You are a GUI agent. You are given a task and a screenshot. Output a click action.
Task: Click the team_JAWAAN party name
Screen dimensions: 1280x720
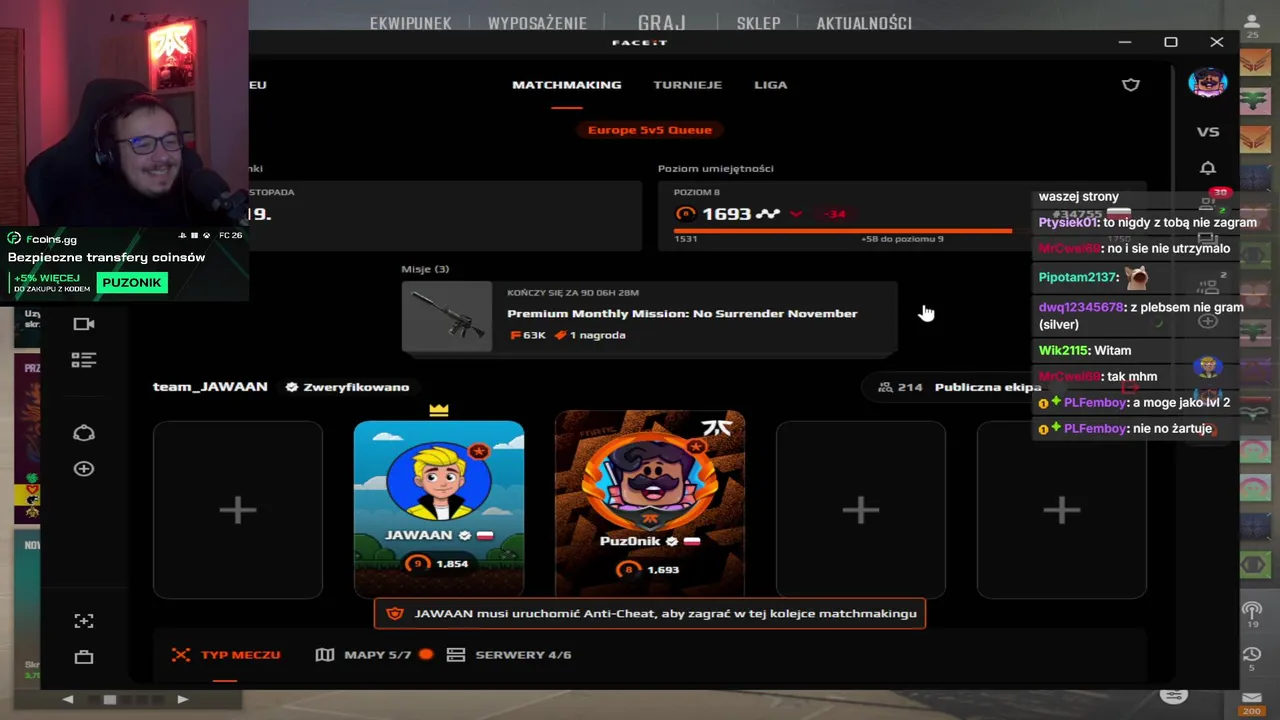[210, 387]
